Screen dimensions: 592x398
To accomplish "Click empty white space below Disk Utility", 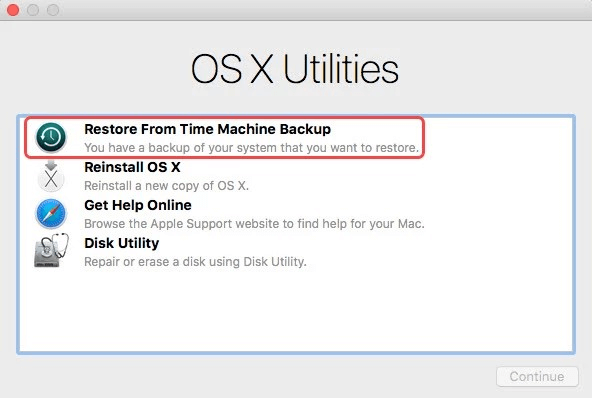I will click(296, 310).
